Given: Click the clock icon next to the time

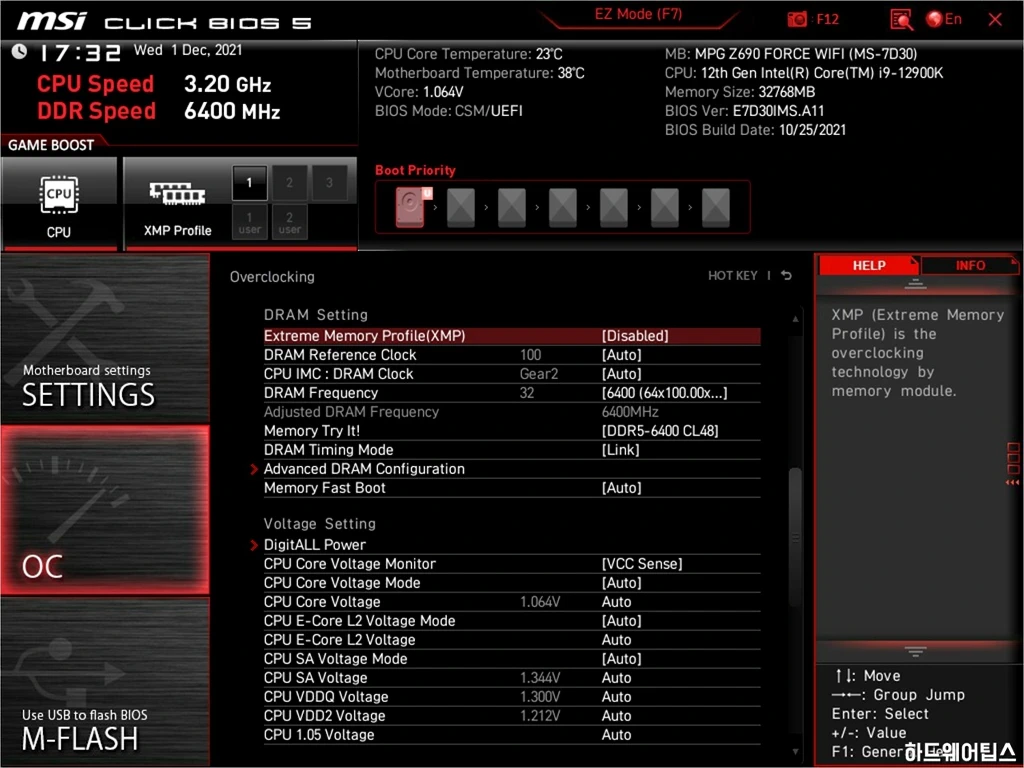Looking at the screenshot, I should point(19,52).
